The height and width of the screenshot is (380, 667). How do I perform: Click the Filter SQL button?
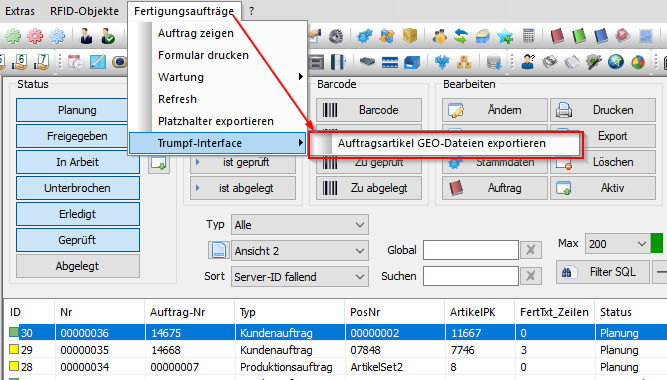click(603, 272)
